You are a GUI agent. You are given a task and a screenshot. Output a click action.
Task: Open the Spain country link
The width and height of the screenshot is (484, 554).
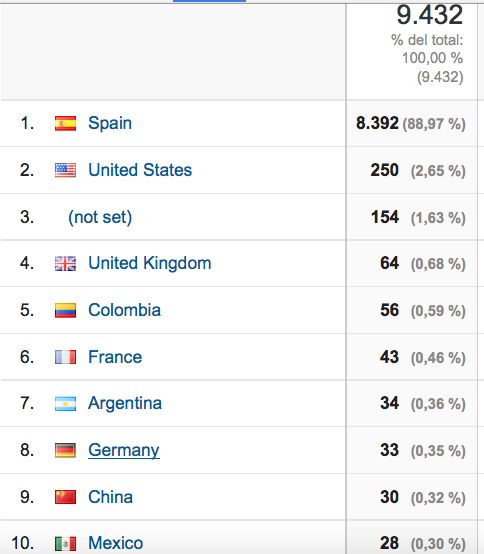(110, 123)
